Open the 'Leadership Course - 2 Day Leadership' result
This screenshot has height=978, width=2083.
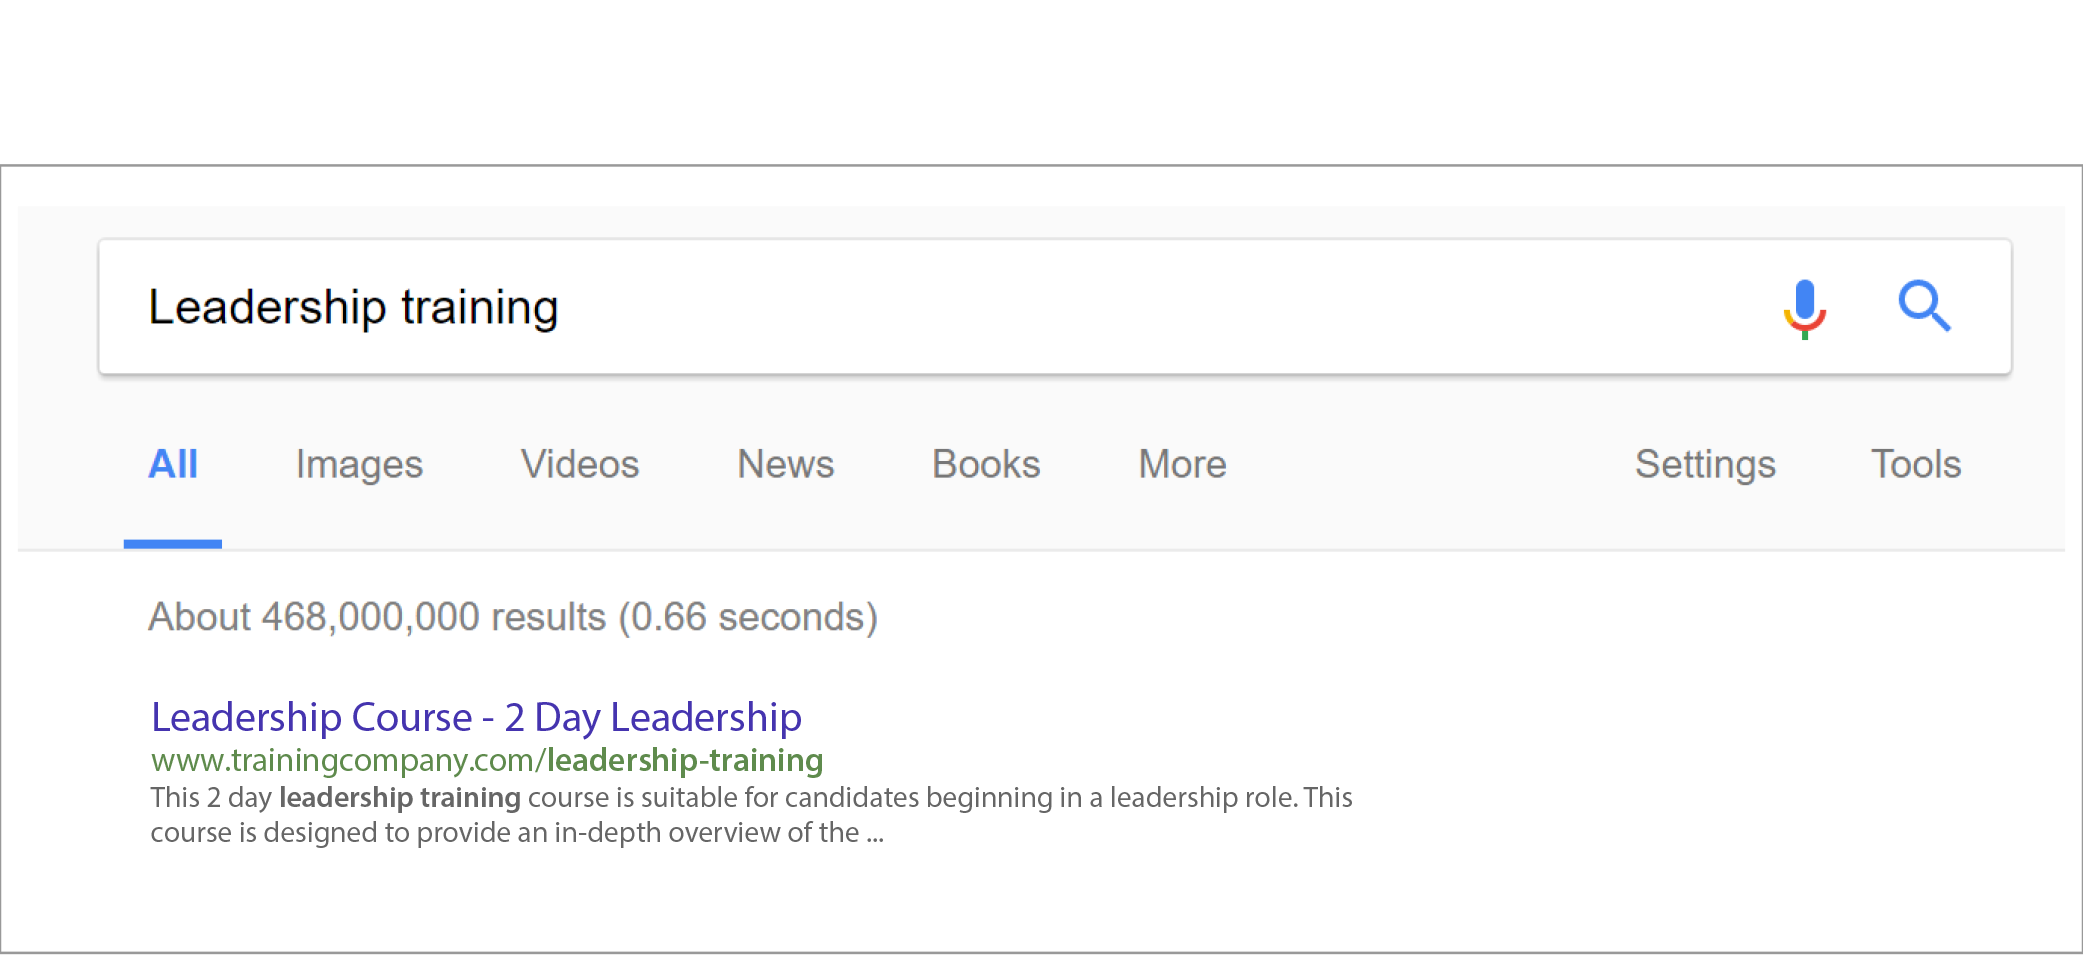click(476, 717)
